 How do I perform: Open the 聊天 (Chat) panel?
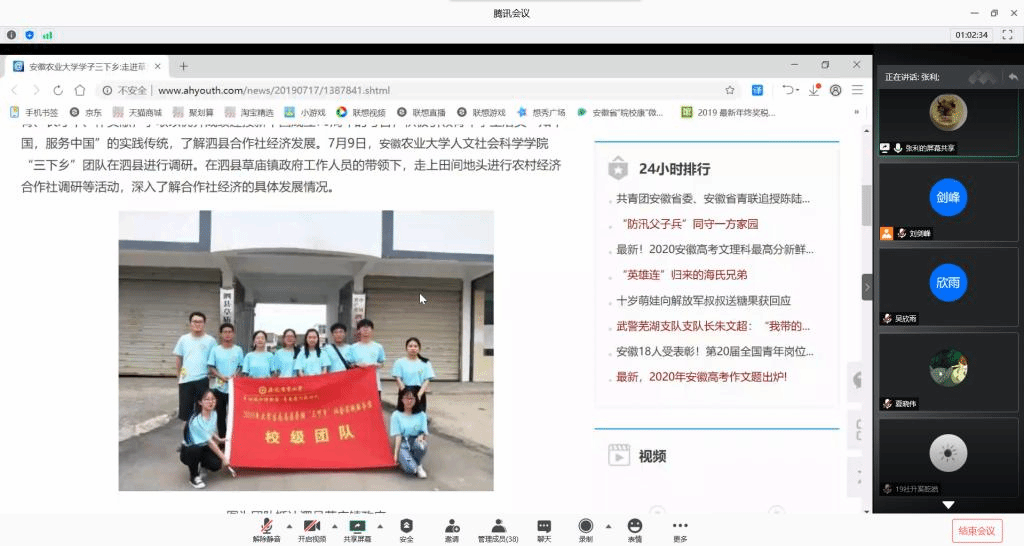click(543, 526)
